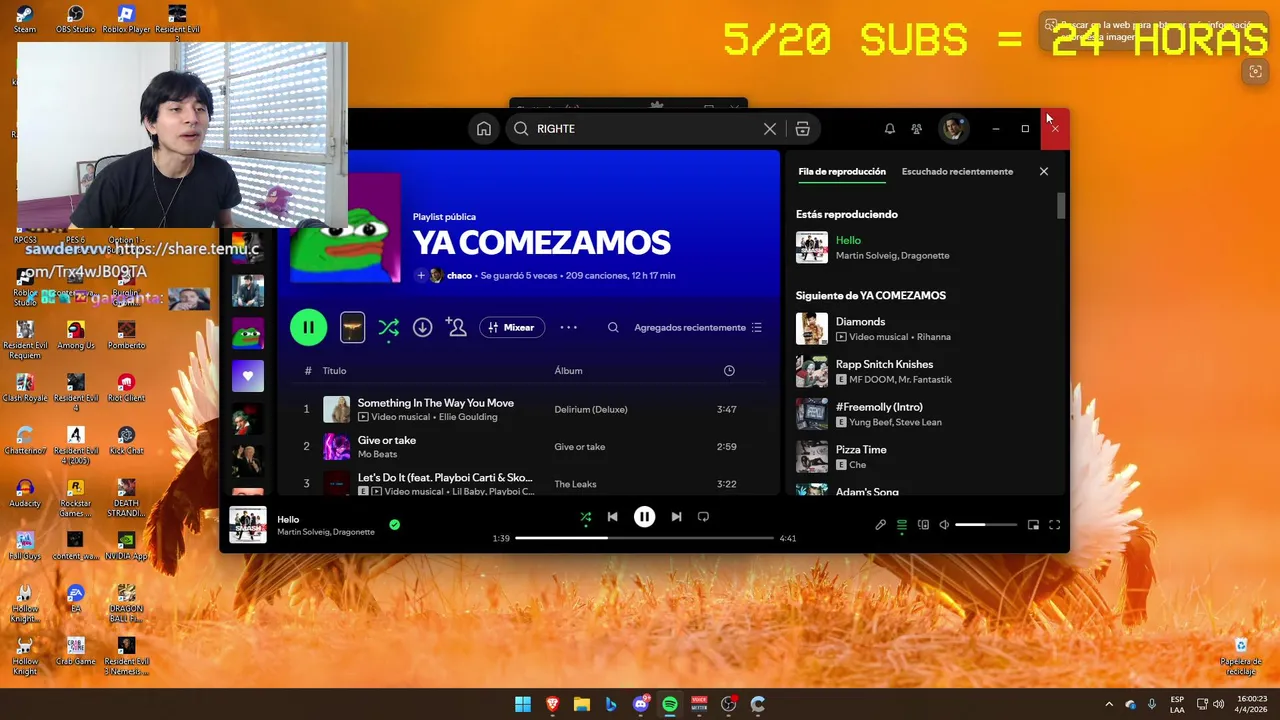Open Mo Beats artist link
The width and height of the screenshot is (1280, 720).
tap(377, 454)
